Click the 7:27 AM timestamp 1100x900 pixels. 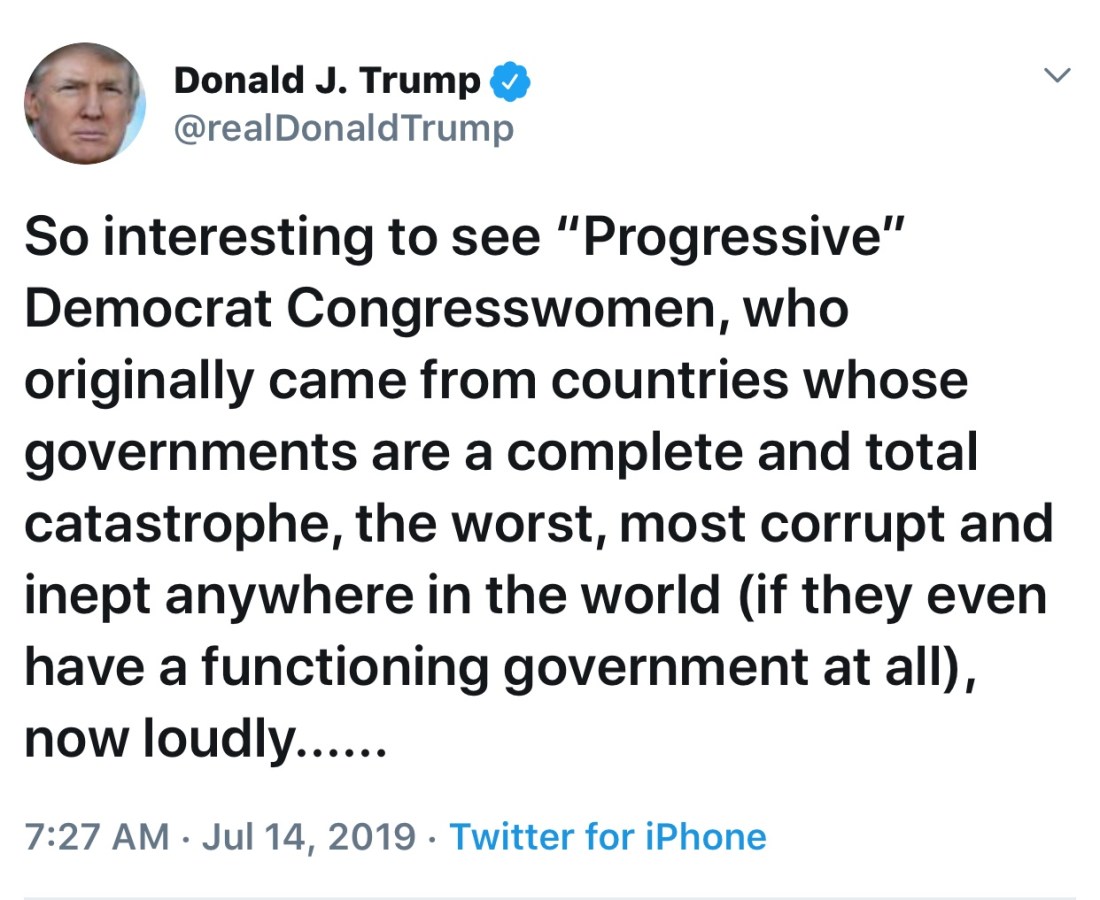pyautogui.click(x=96, y=836)
